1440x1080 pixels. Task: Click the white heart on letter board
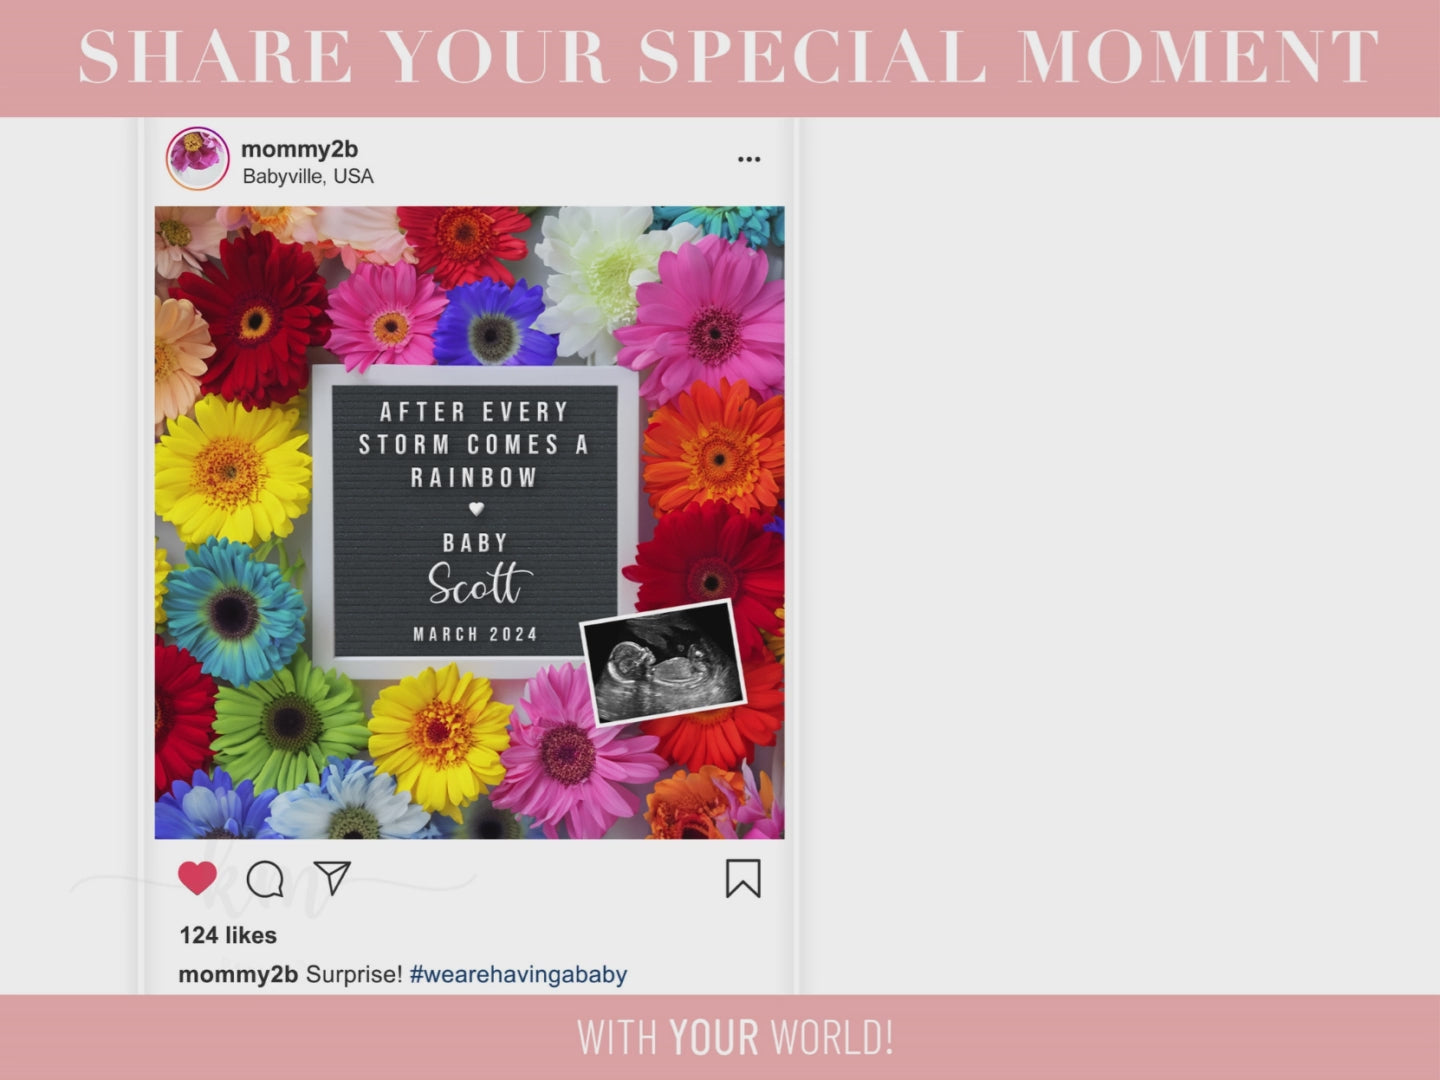(x=476, y=509)
